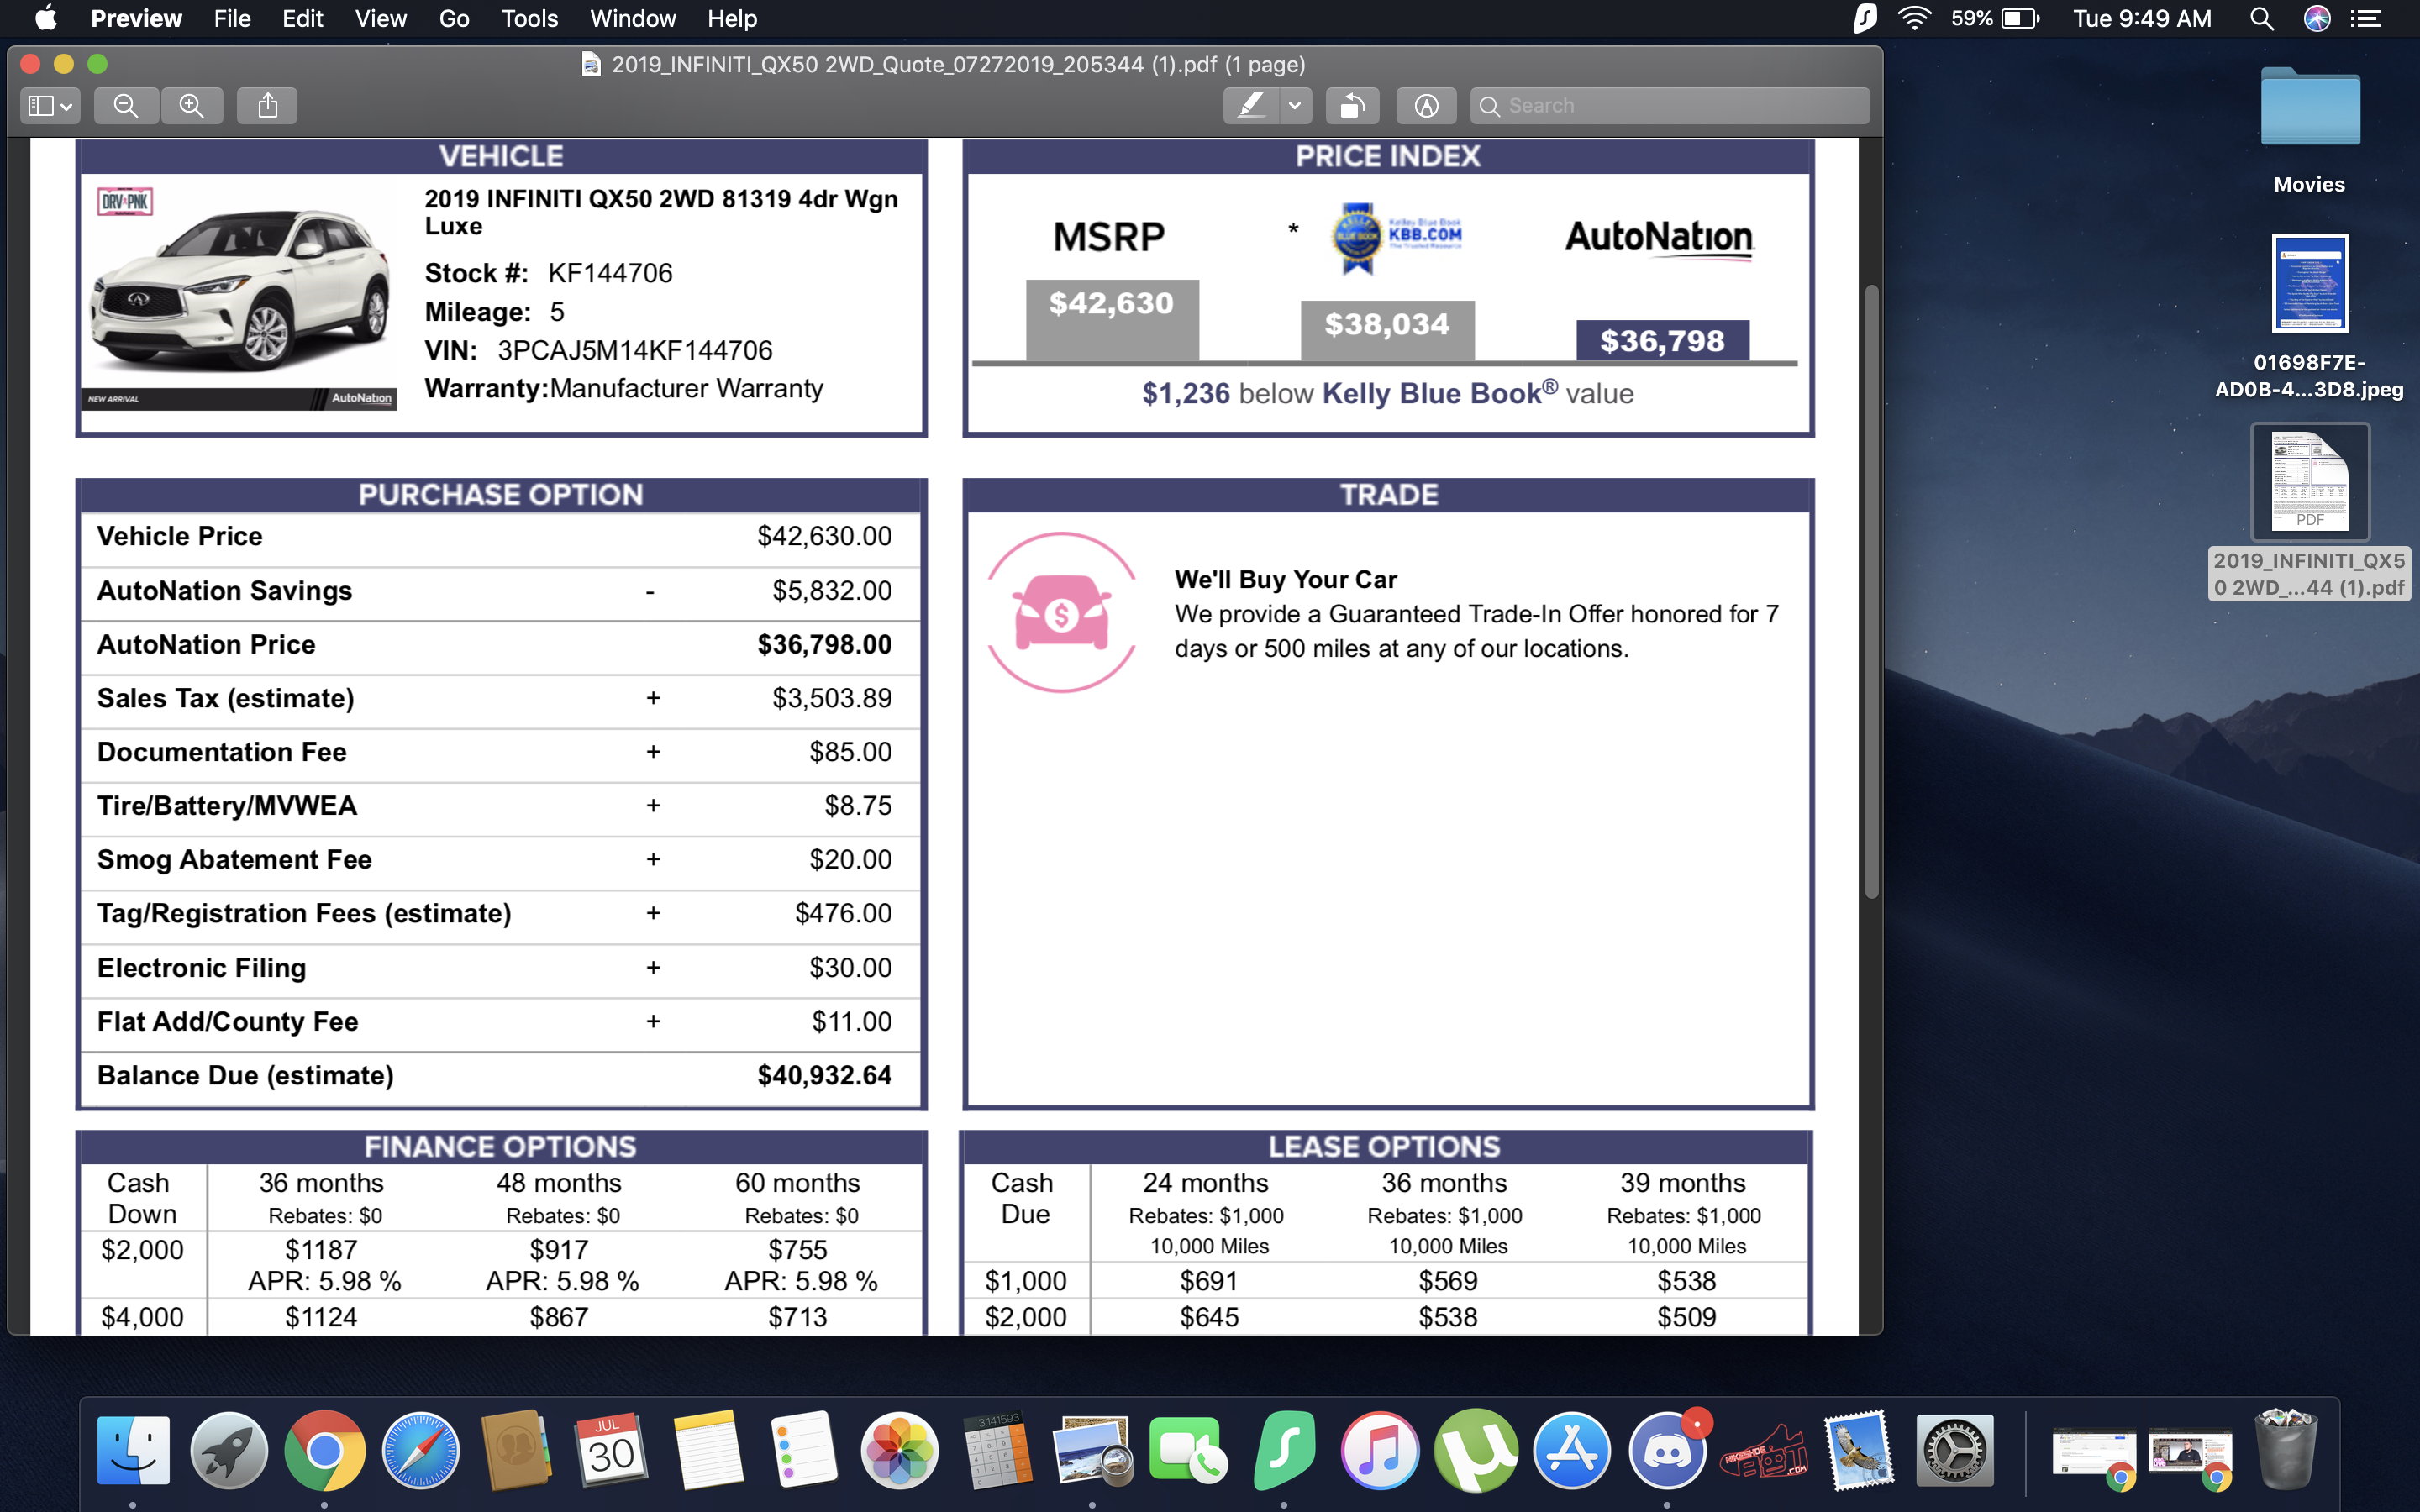Screen dimensions: 2420x1512
Task: Open Google Chrome from the Dock
Action: click(x=324, y=1450)
